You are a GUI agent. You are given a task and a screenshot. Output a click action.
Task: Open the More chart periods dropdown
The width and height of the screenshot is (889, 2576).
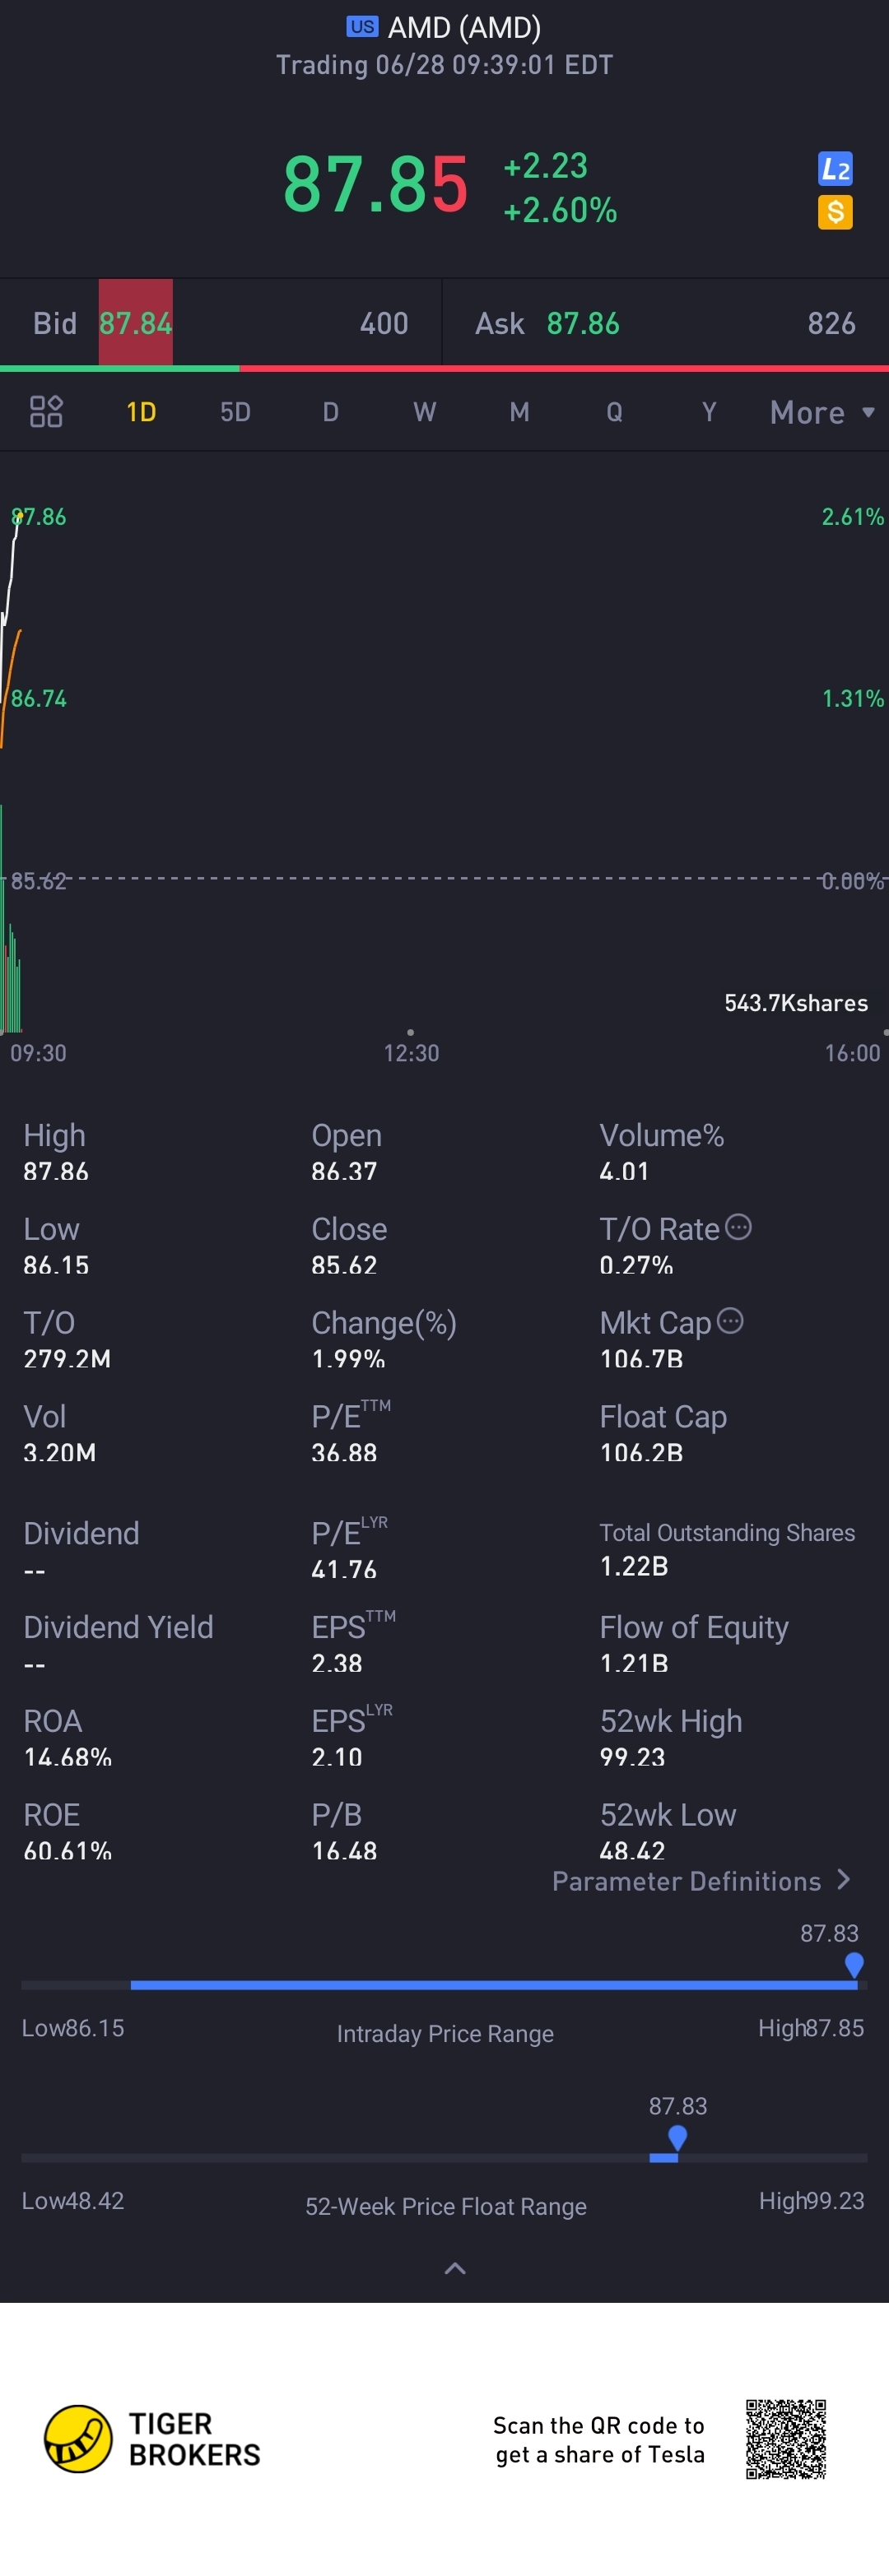(x=821, y=412)
